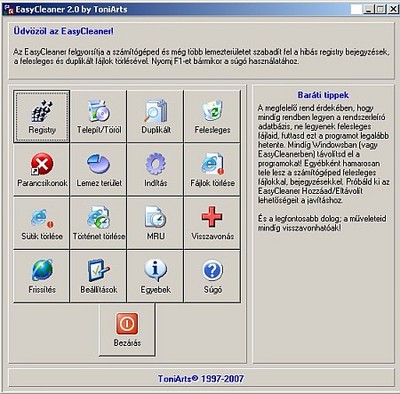This screenshot has height=394, width=400.
Task: Open the Registry cleaner tool
Action: [42, 116]
